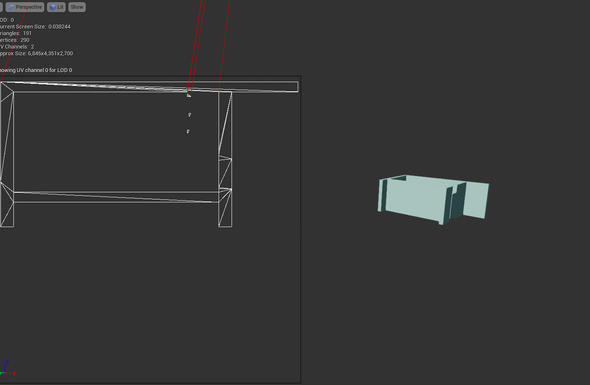Viewport: 590px width, 385px height.
Task: Click the blue camera icon beside Perspective
Action: (x=11, y=7)
